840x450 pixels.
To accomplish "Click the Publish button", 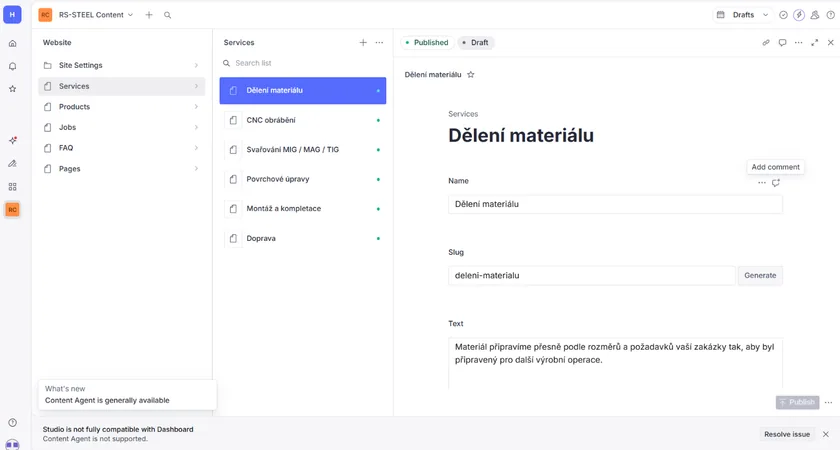I will 797,402.
